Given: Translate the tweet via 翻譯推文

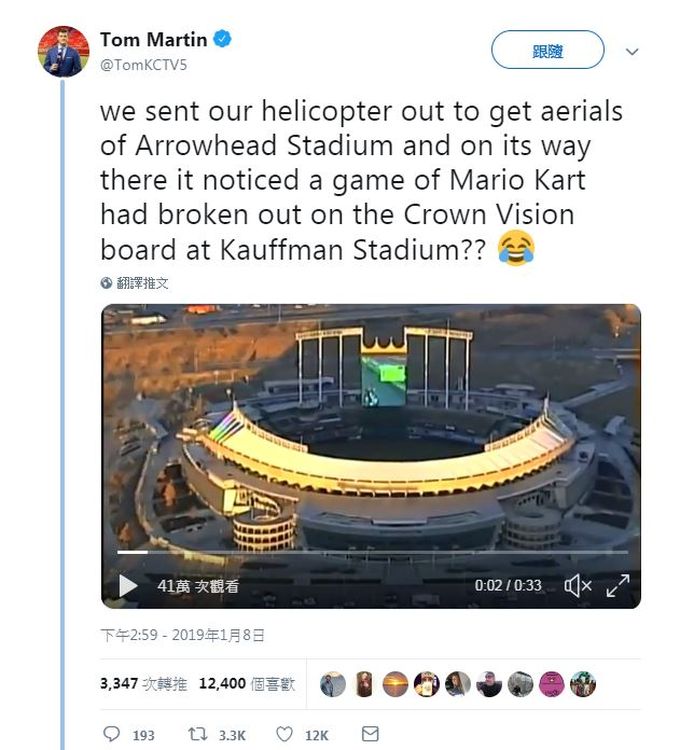Looking at the screenshot, I should (x=143, y=283).
